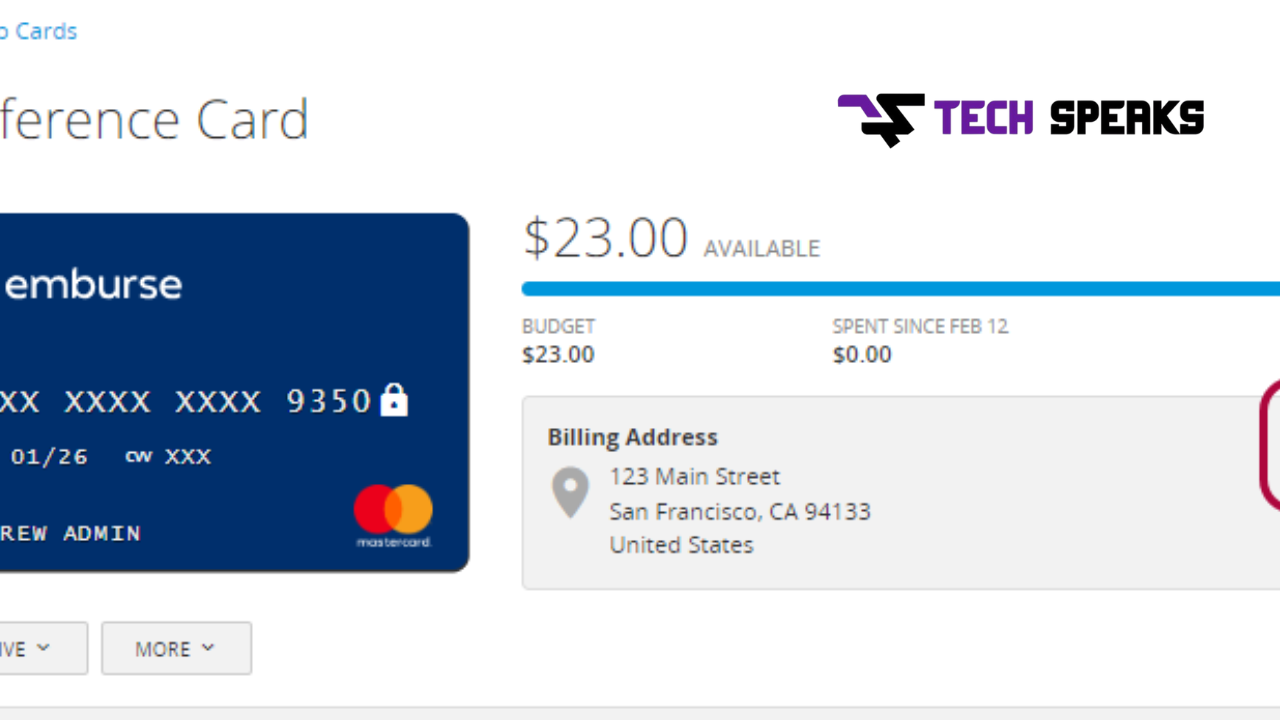Screen dimensions: 1280x720
Task: Click the BUDGET $23.00 value
Action: click(558, 355)
